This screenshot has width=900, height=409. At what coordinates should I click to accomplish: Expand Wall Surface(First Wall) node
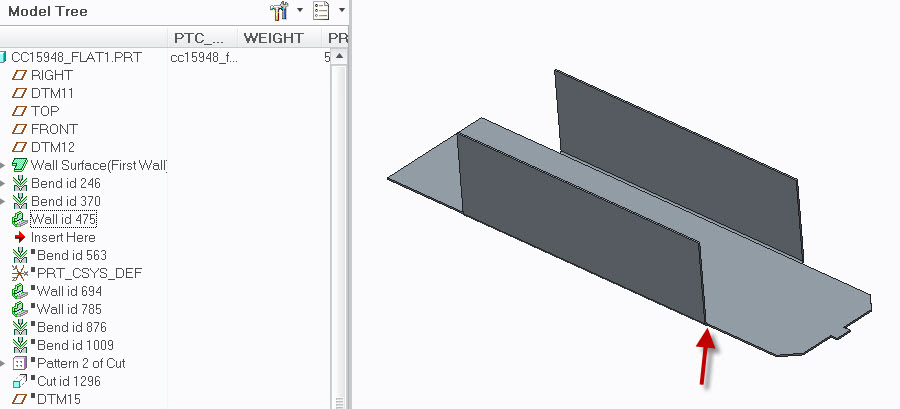[2, 166]
